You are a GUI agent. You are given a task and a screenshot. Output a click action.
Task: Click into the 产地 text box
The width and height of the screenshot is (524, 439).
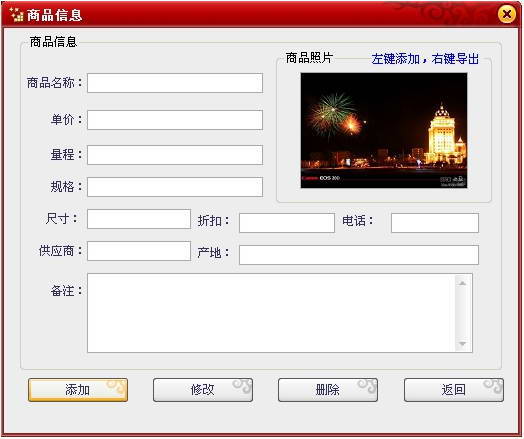point(359,255)
